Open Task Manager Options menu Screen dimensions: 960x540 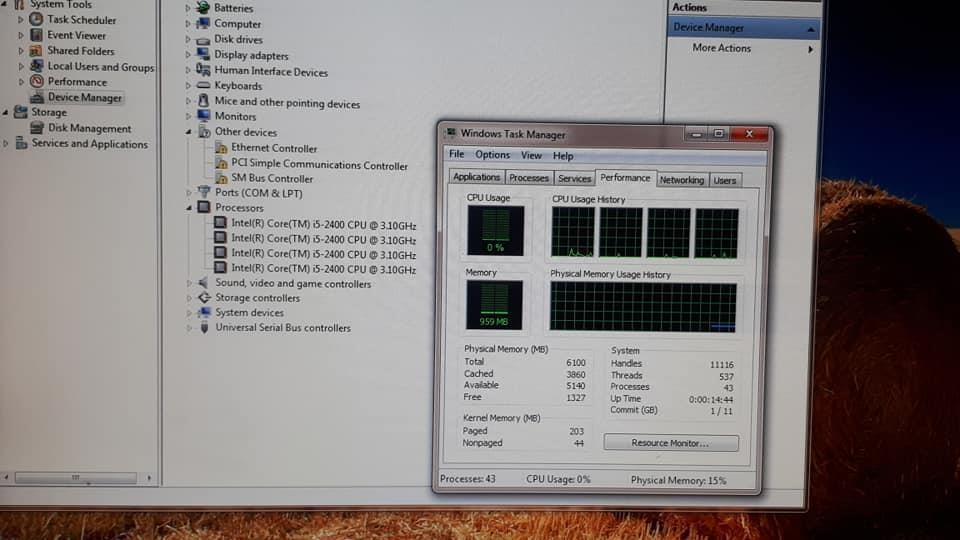coord(492,155)
